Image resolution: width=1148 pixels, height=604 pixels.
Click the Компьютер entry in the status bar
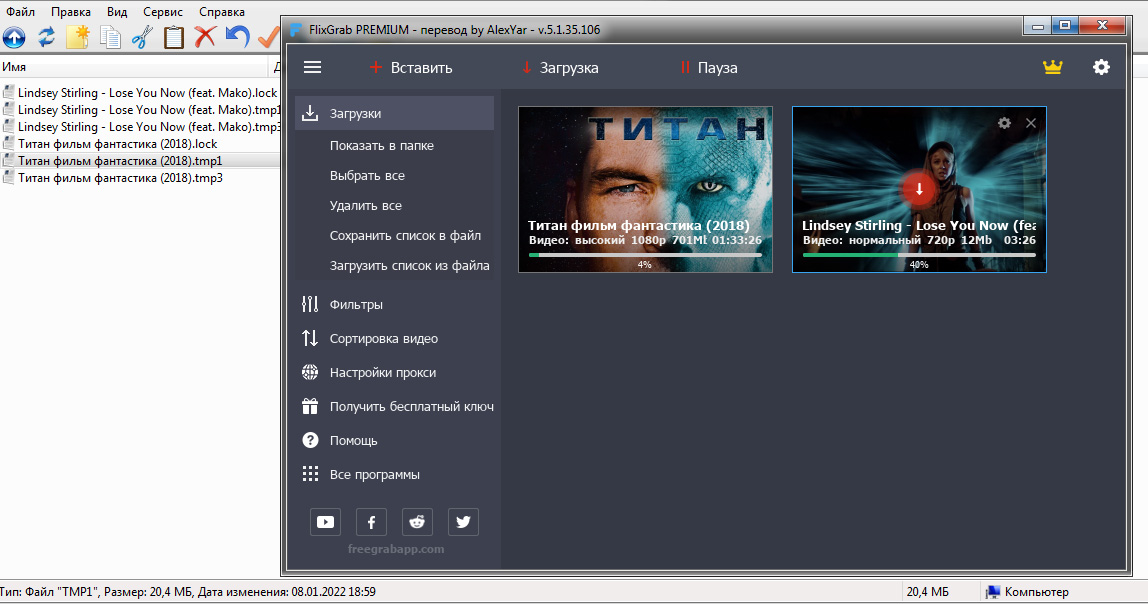[x=1027, y=592]
